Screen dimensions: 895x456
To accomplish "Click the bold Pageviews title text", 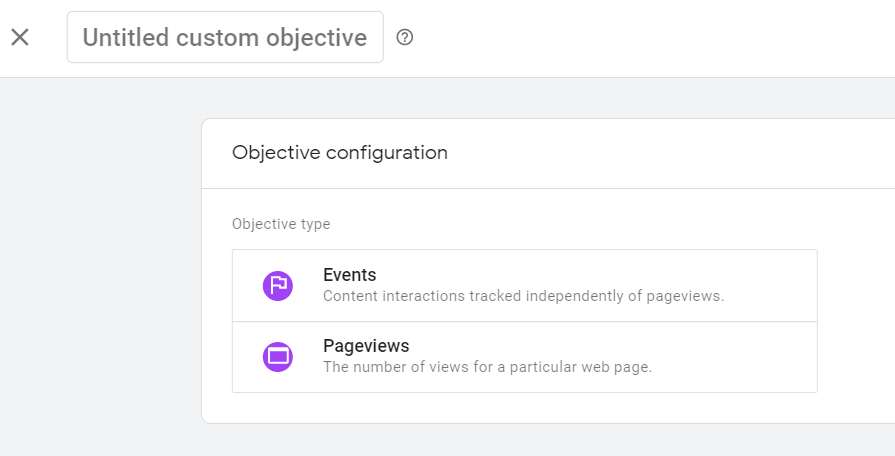I will tap(366, 346).
